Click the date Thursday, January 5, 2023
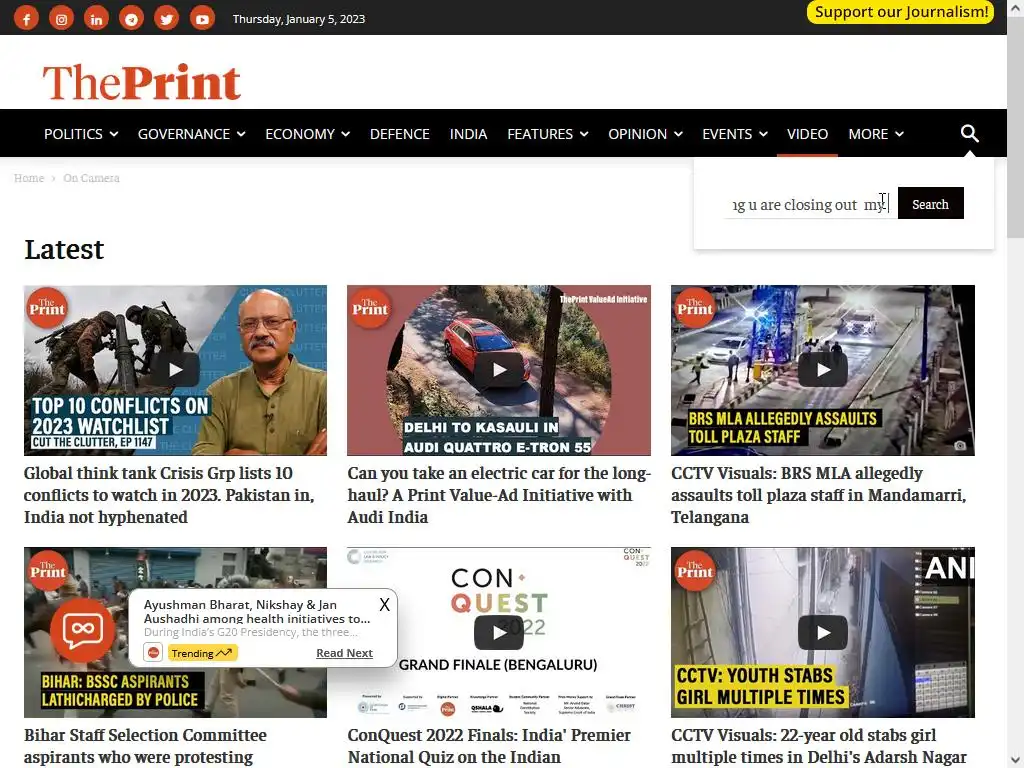The image size is (1024, 768). pos(298,19)
